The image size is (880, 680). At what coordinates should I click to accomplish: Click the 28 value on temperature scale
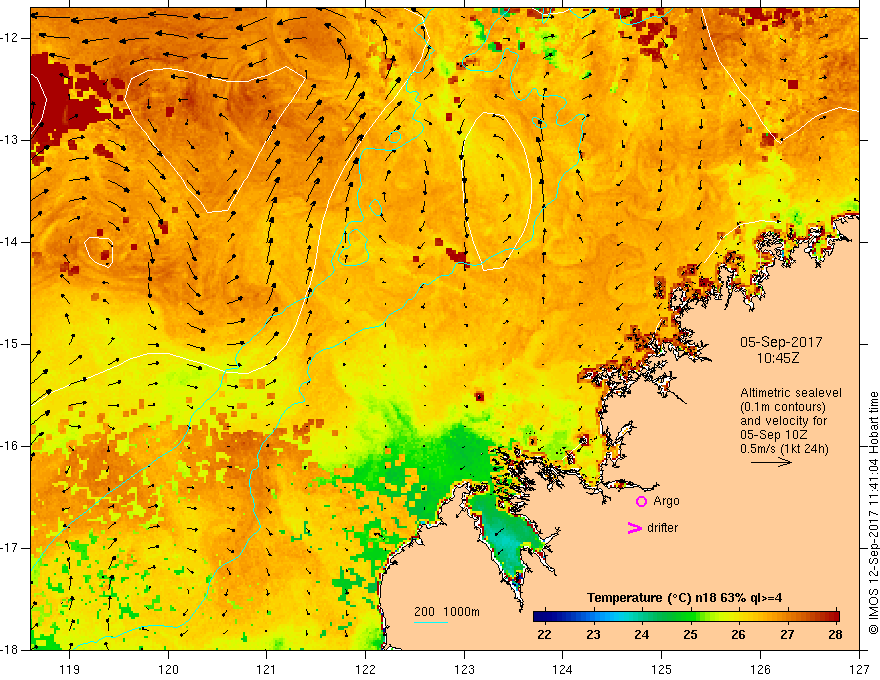pos(835,635)
